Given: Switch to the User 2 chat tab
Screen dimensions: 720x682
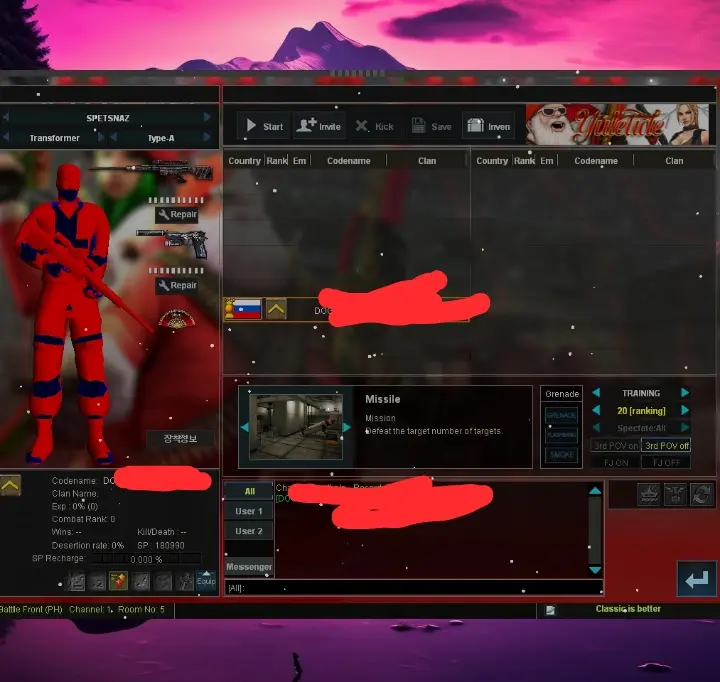Looking at the screenshot, I should pyautogui.click(x=249, y=530).
